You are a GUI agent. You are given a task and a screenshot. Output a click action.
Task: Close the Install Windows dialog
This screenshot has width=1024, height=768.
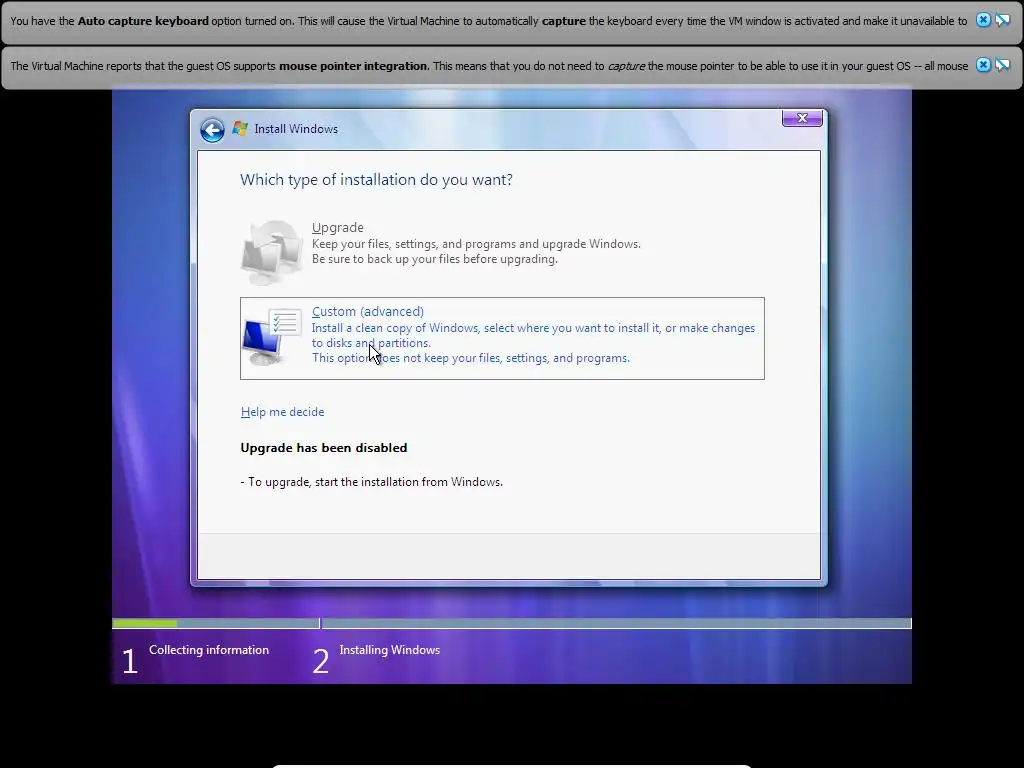802,118
